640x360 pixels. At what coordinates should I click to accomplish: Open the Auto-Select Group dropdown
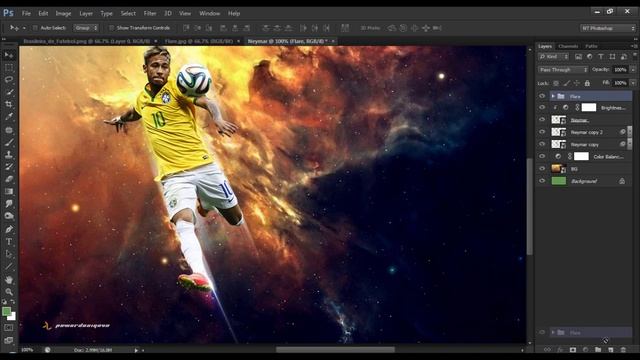(x=86, y=28)
